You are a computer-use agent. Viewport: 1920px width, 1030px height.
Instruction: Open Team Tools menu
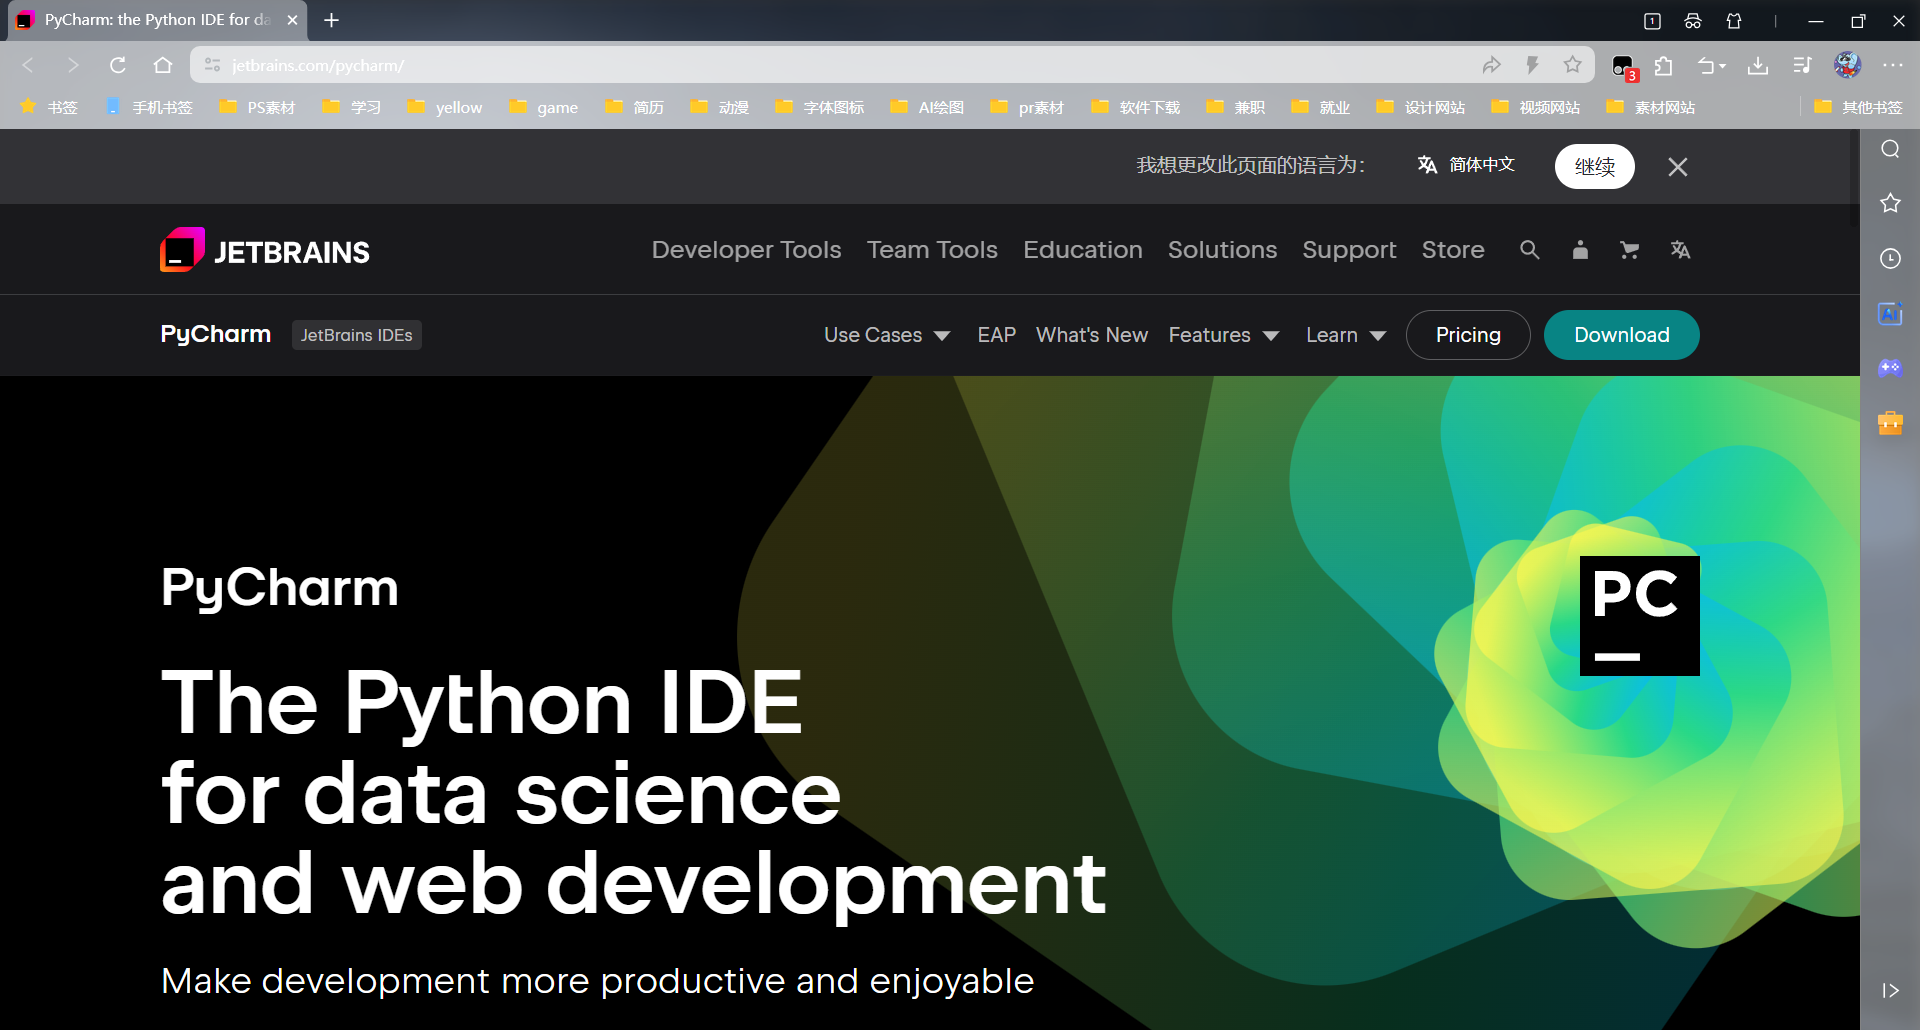pos(932,250)
